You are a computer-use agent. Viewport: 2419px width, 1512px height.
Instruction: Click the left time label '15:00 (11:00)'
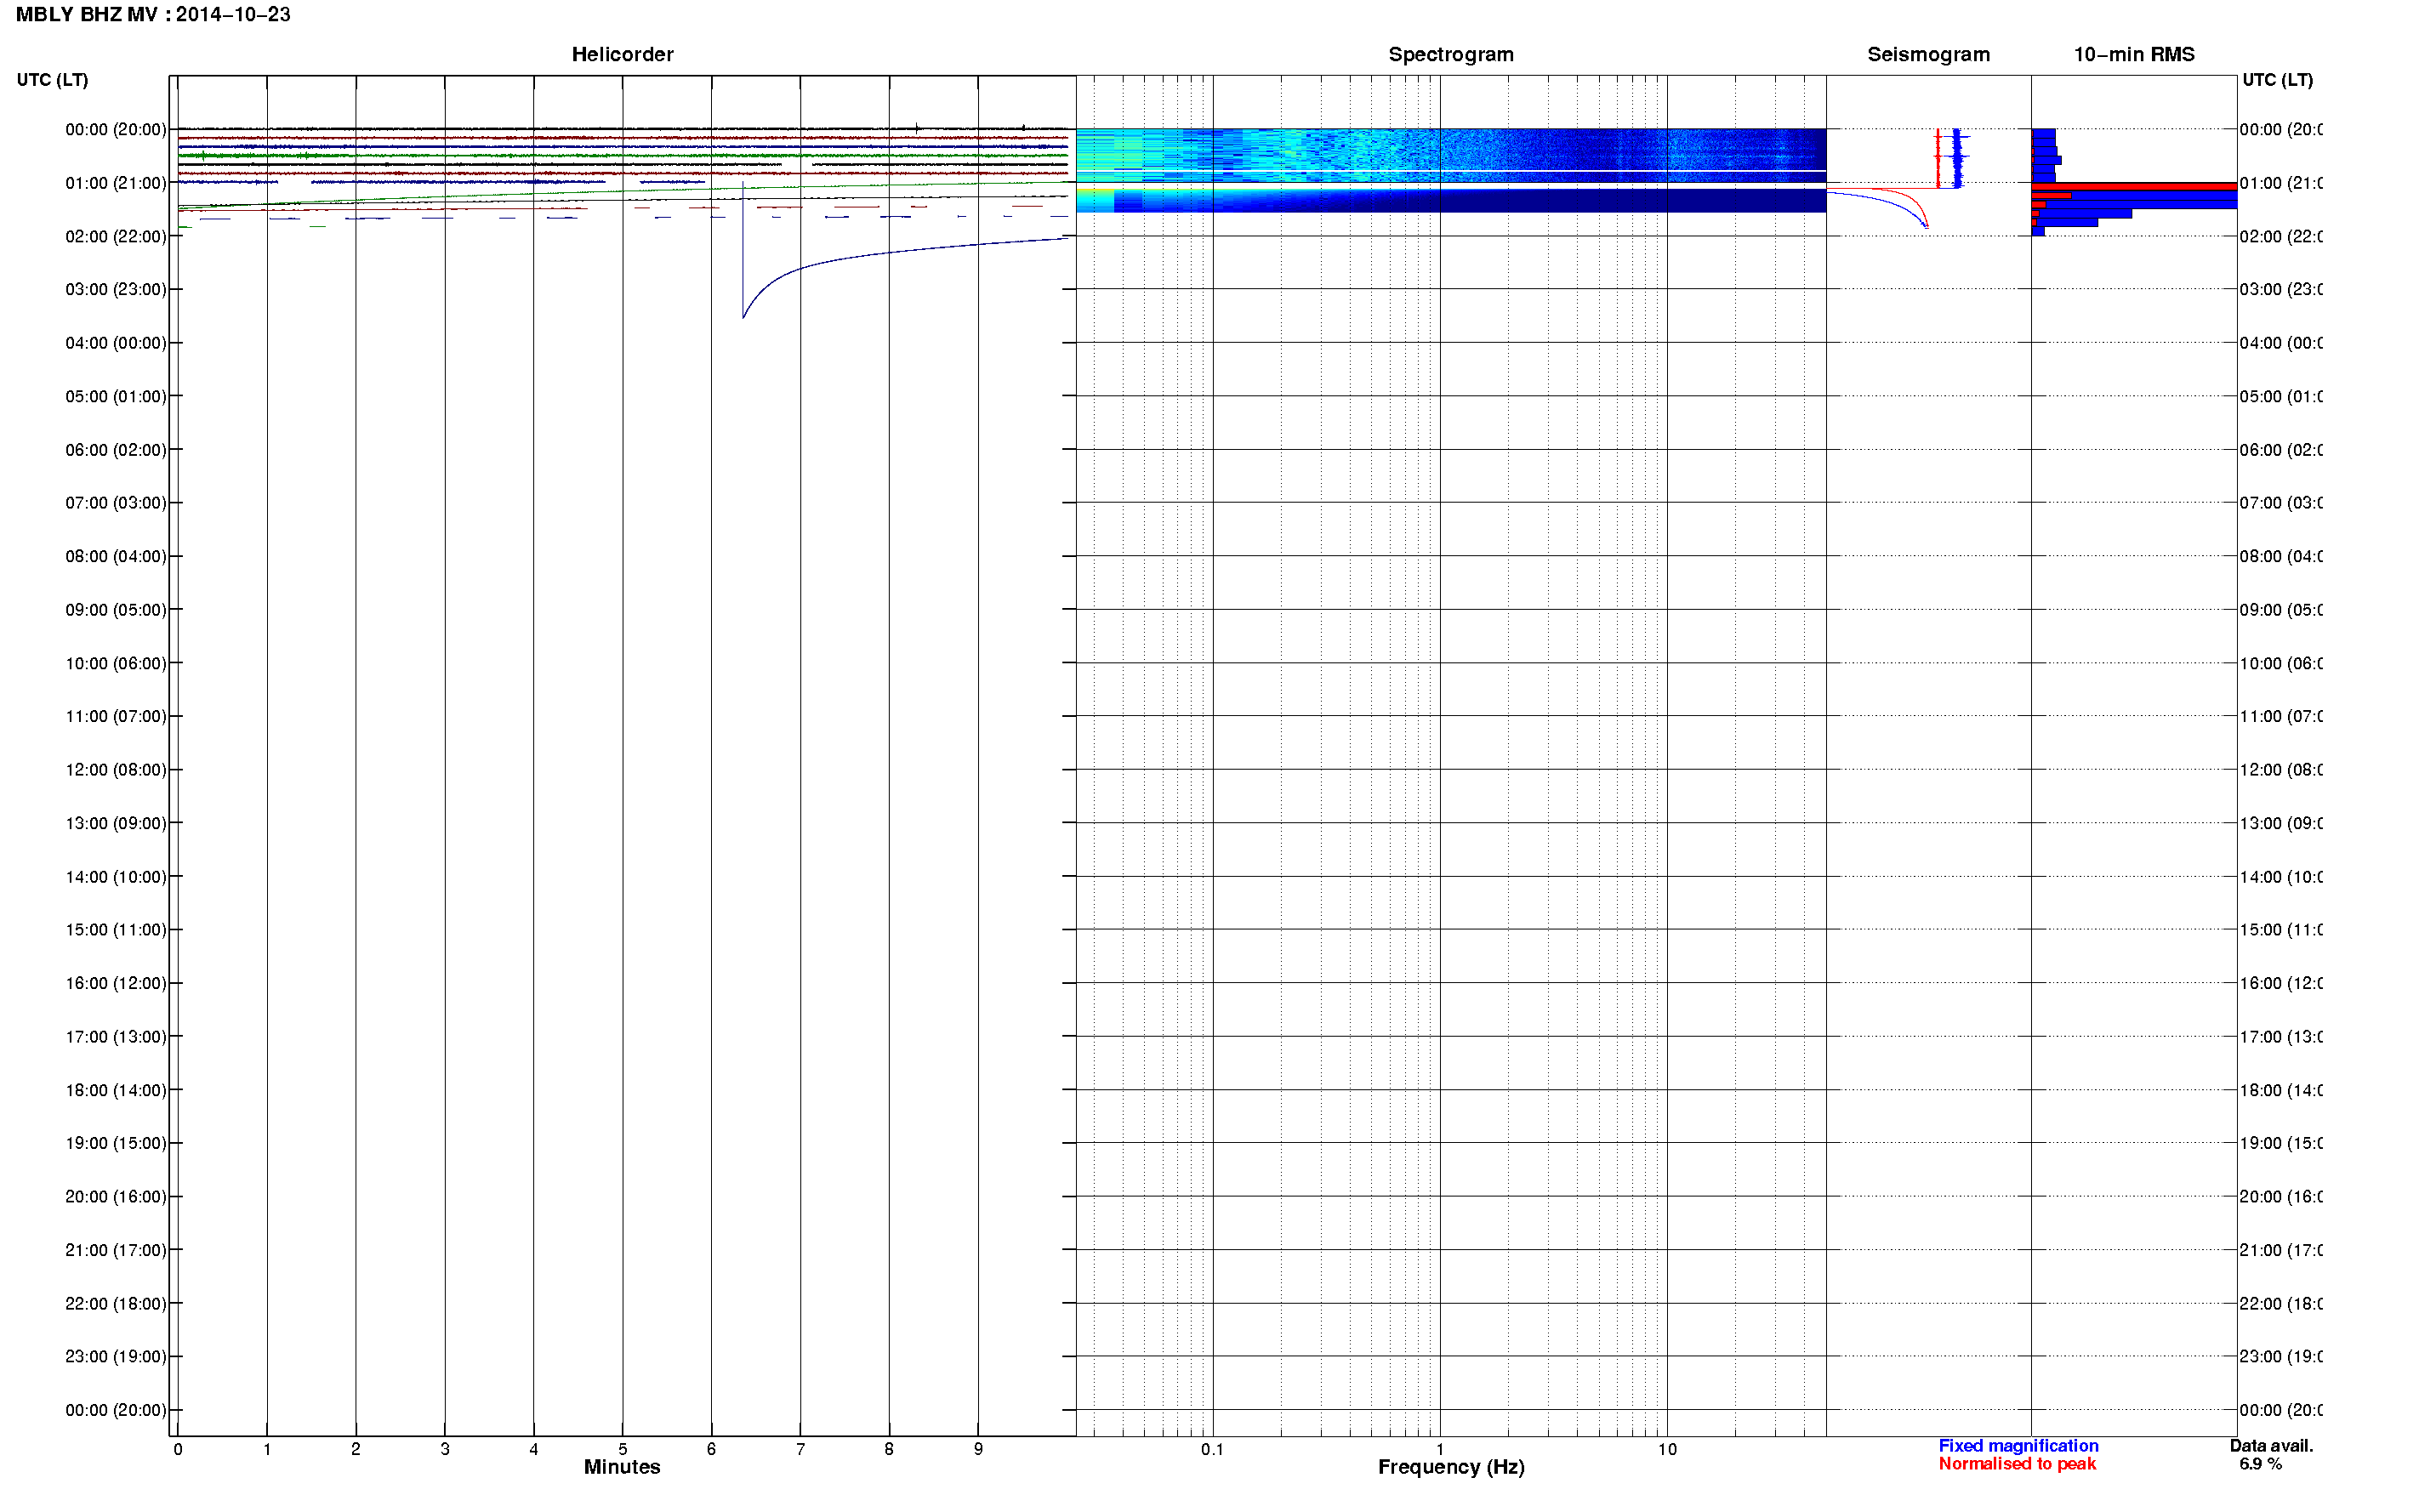pyautogui.click(x=116, y=930)
